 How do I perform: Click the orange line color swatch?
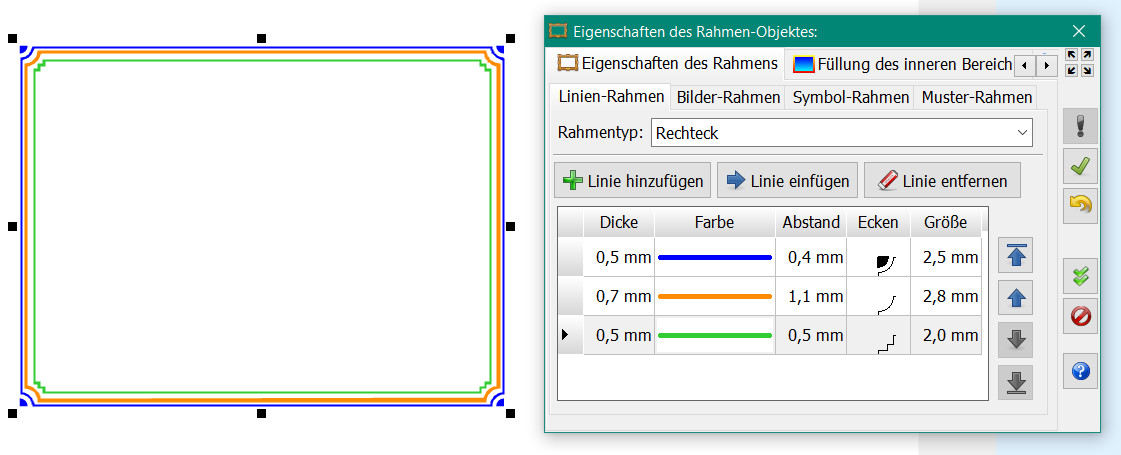(x=715, y=297)
